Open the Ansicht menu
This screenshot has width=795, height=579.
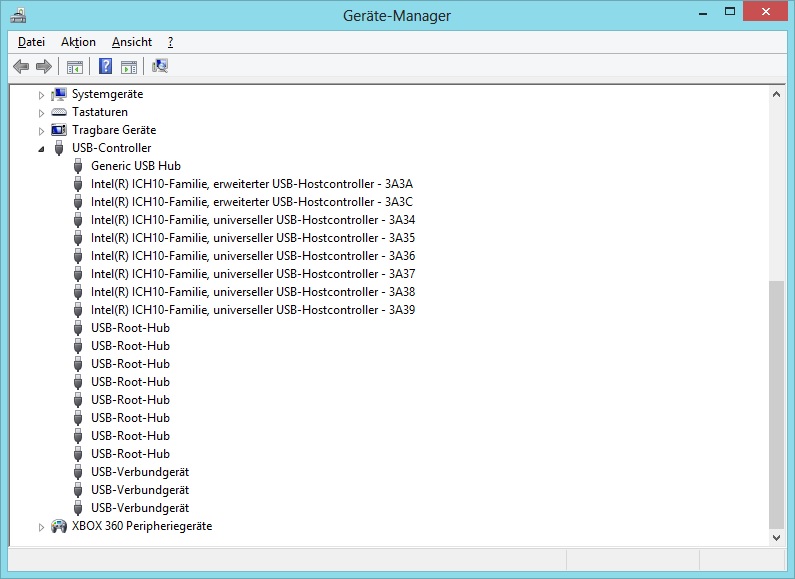132,42
